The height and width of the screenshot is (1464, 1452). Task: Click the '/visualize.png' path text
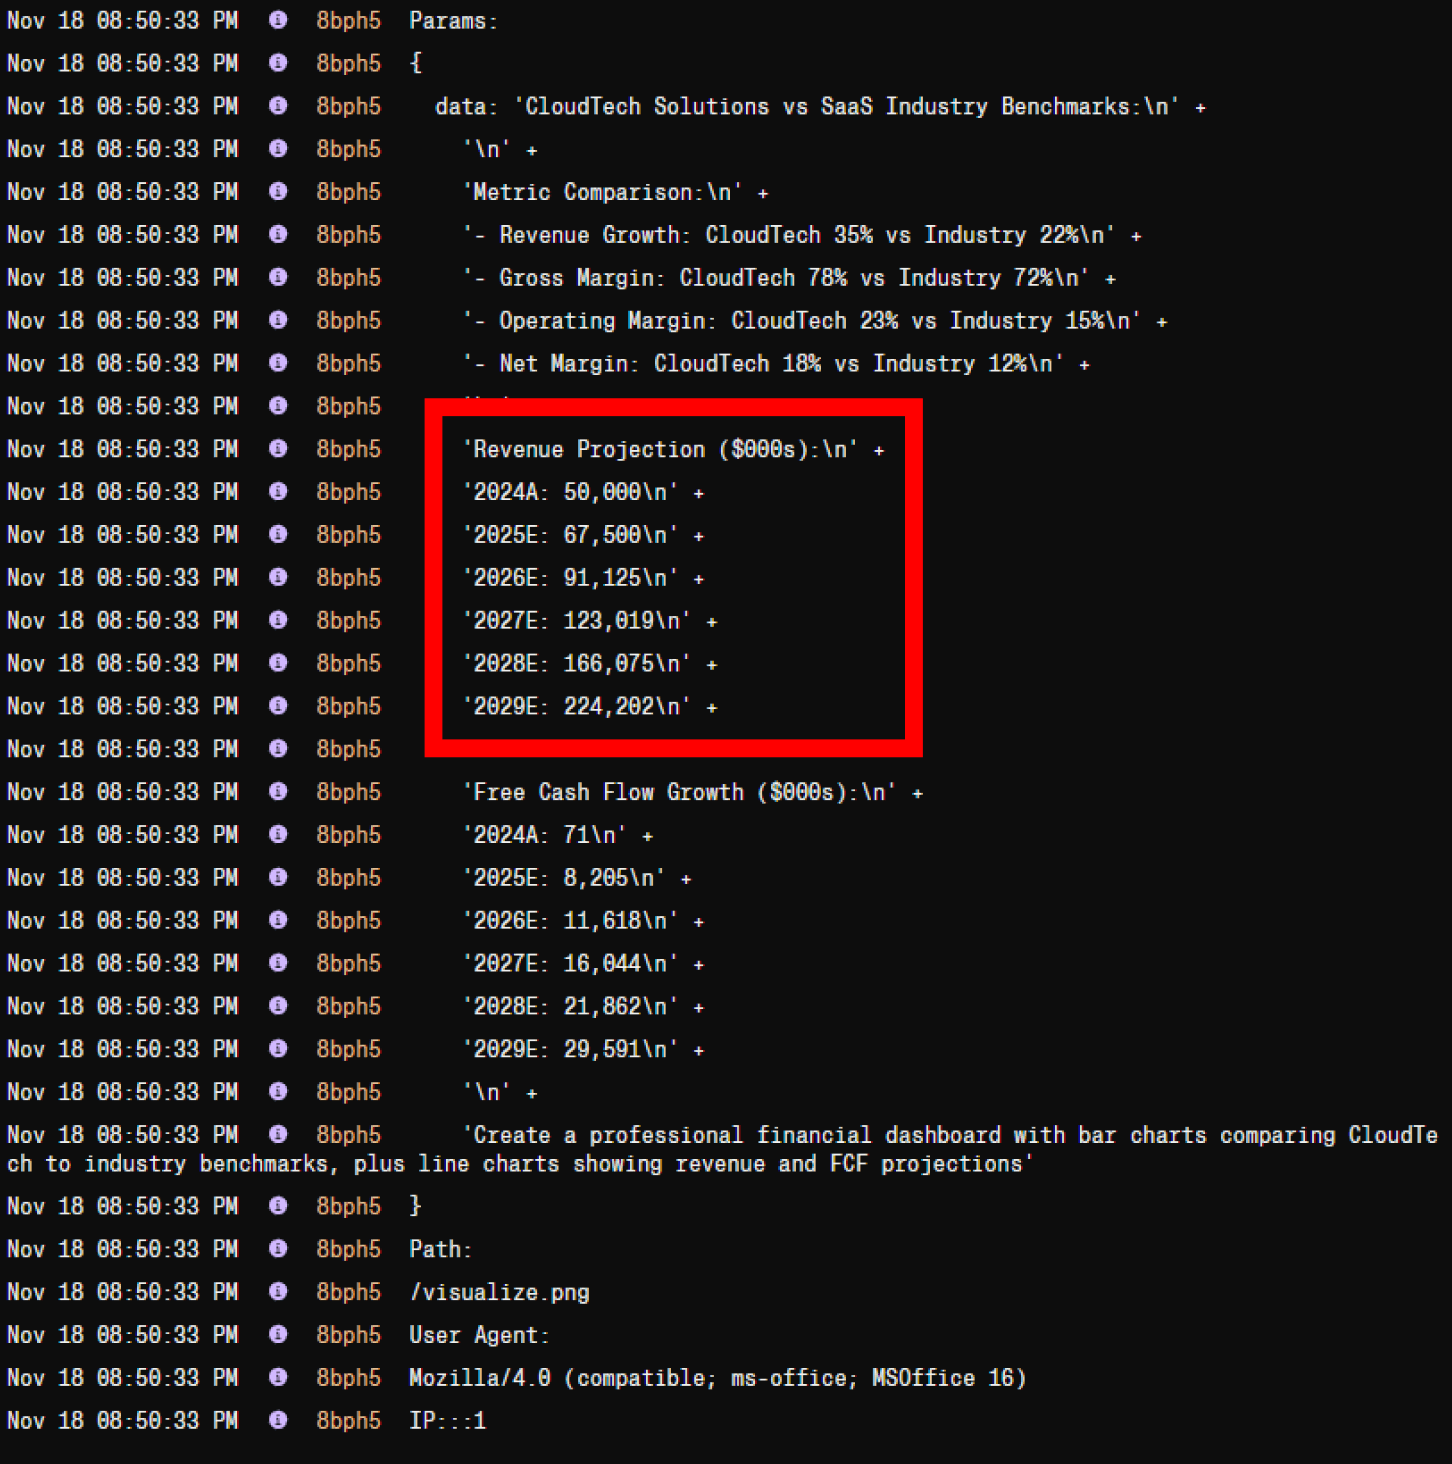(x=499, y=1292)
